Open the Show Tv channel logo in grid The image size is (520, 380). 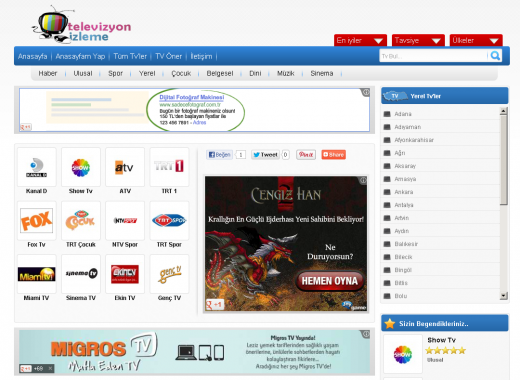[81, 167]
